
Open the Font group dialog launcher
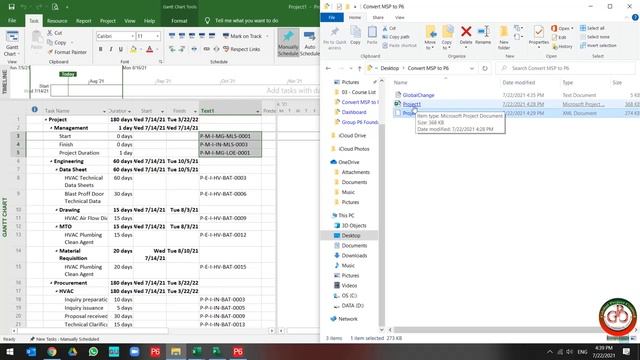(160, 62)
